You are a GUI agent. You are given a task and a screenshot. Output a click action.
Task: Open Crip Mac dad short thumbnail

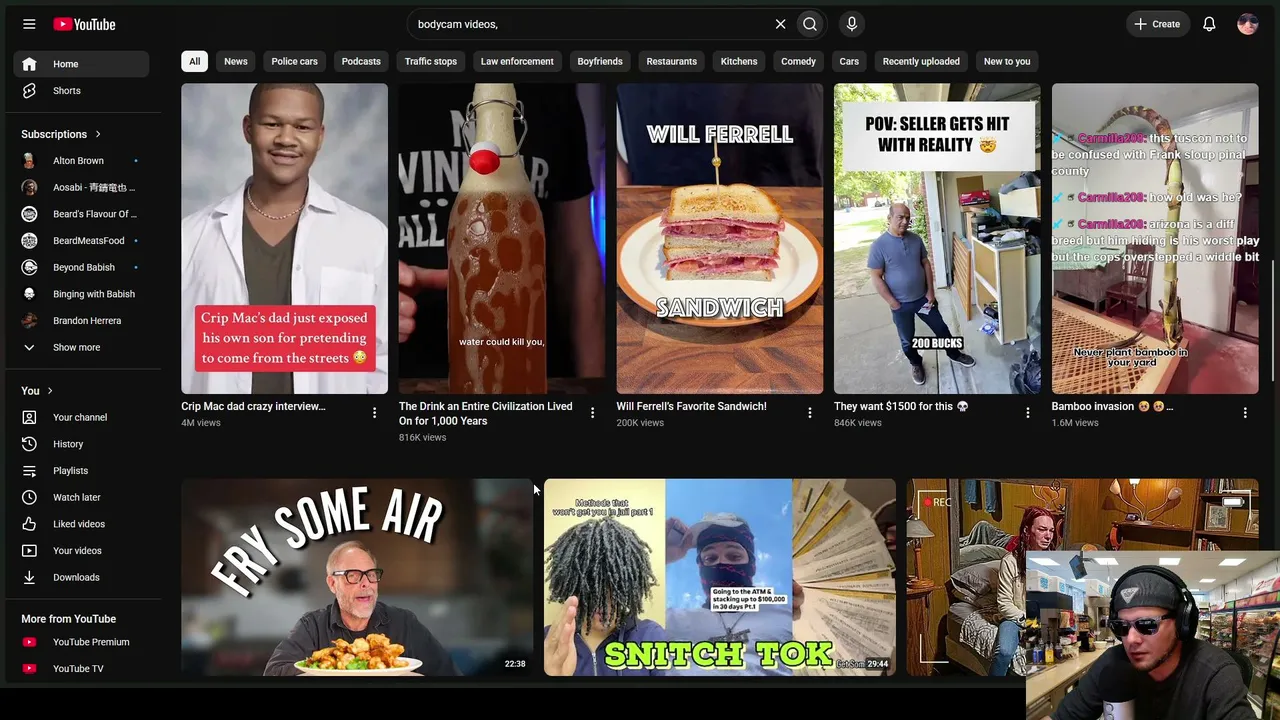tap(284, 238)
